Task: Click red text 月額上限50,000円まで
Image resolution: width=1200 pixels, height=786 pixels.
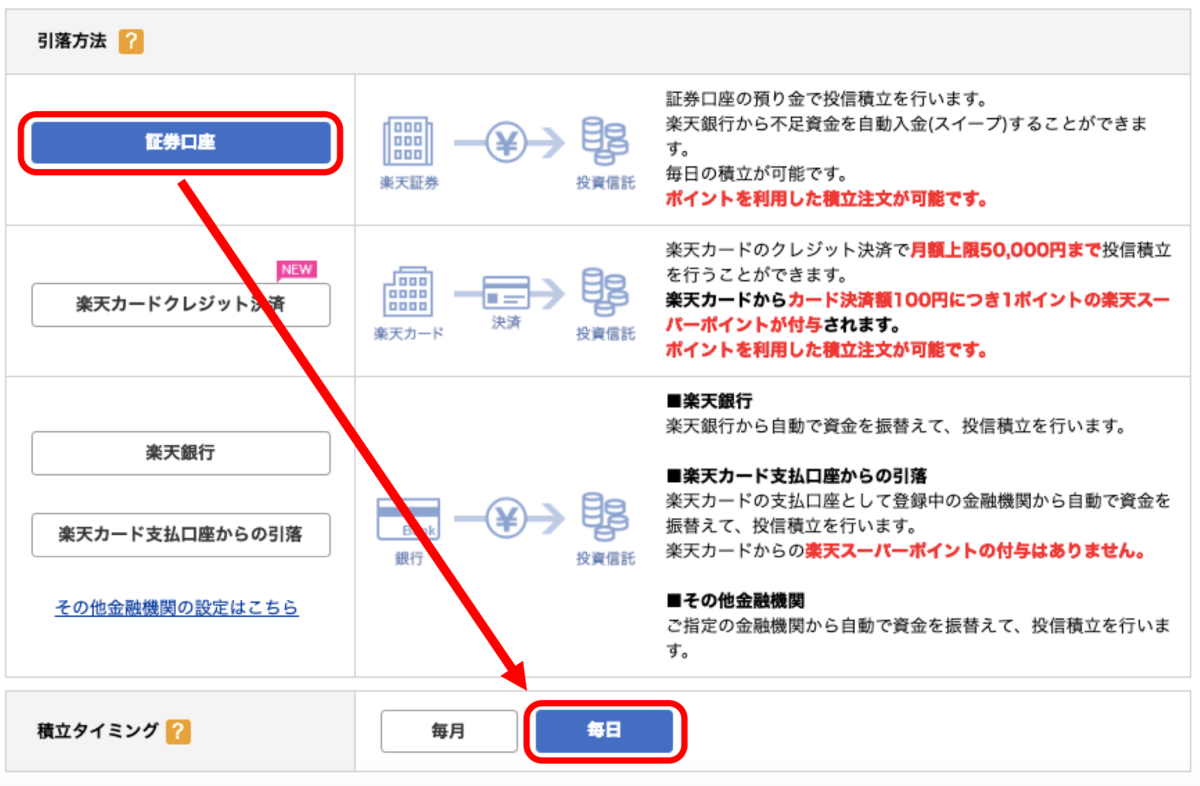Action: pos(1005,249)
